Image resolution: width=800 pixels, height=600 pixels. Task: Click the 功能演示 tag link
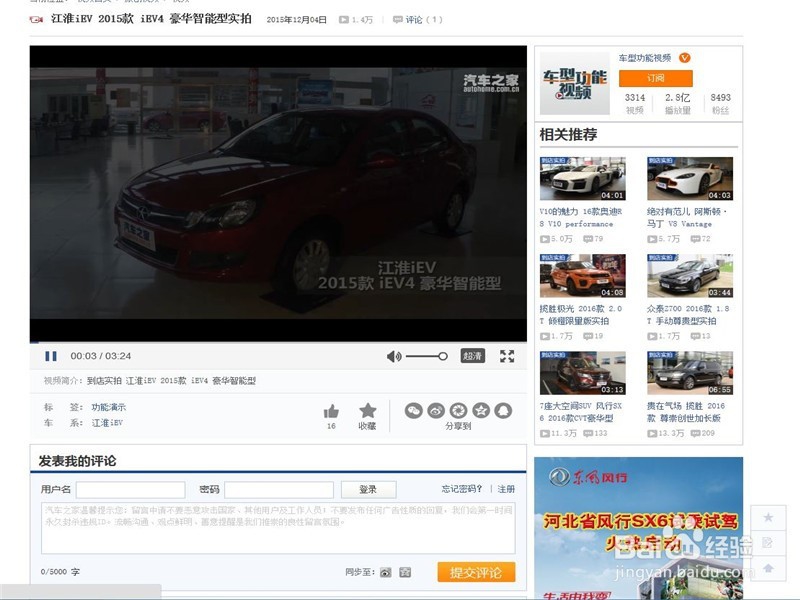click(x=109, y=407)
